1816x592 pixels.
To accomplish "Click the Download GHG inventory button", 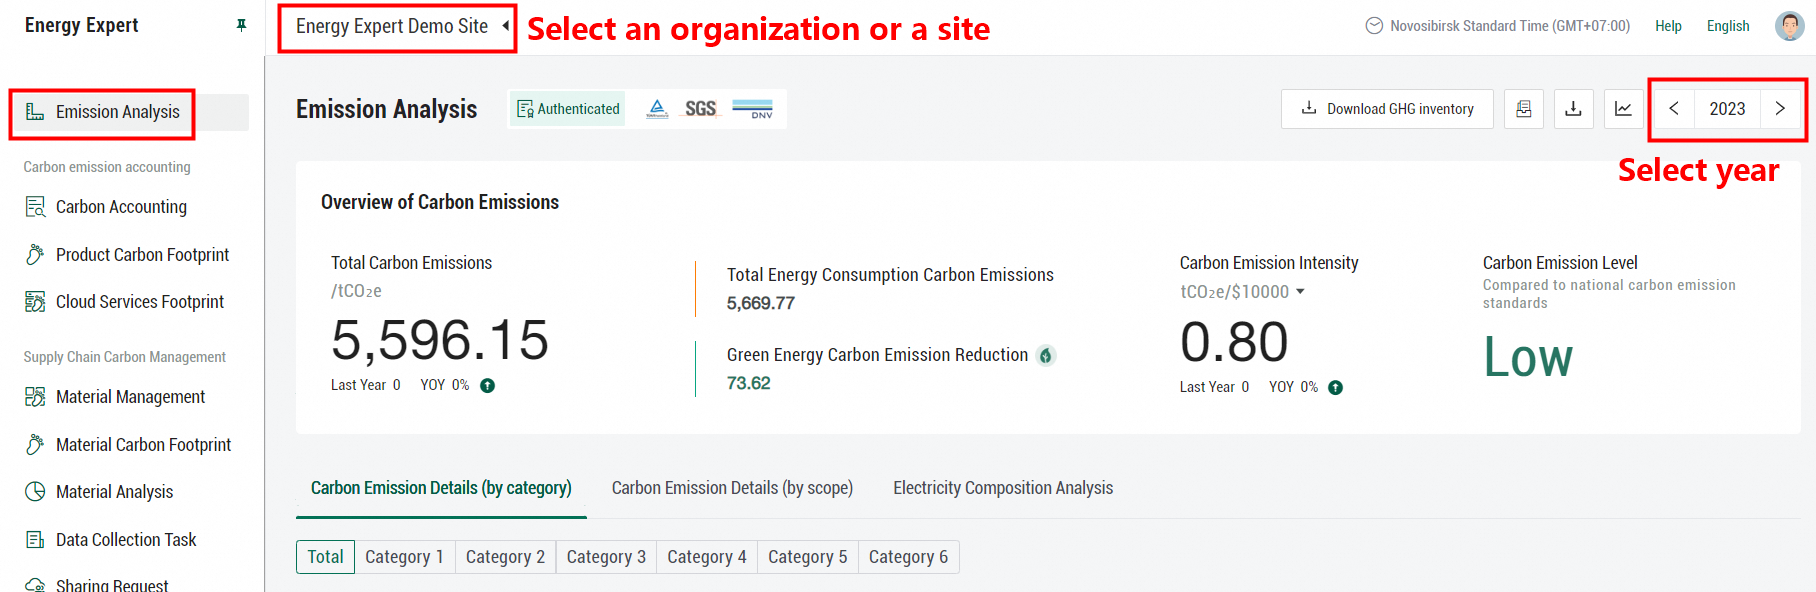I will [1387, 109].
